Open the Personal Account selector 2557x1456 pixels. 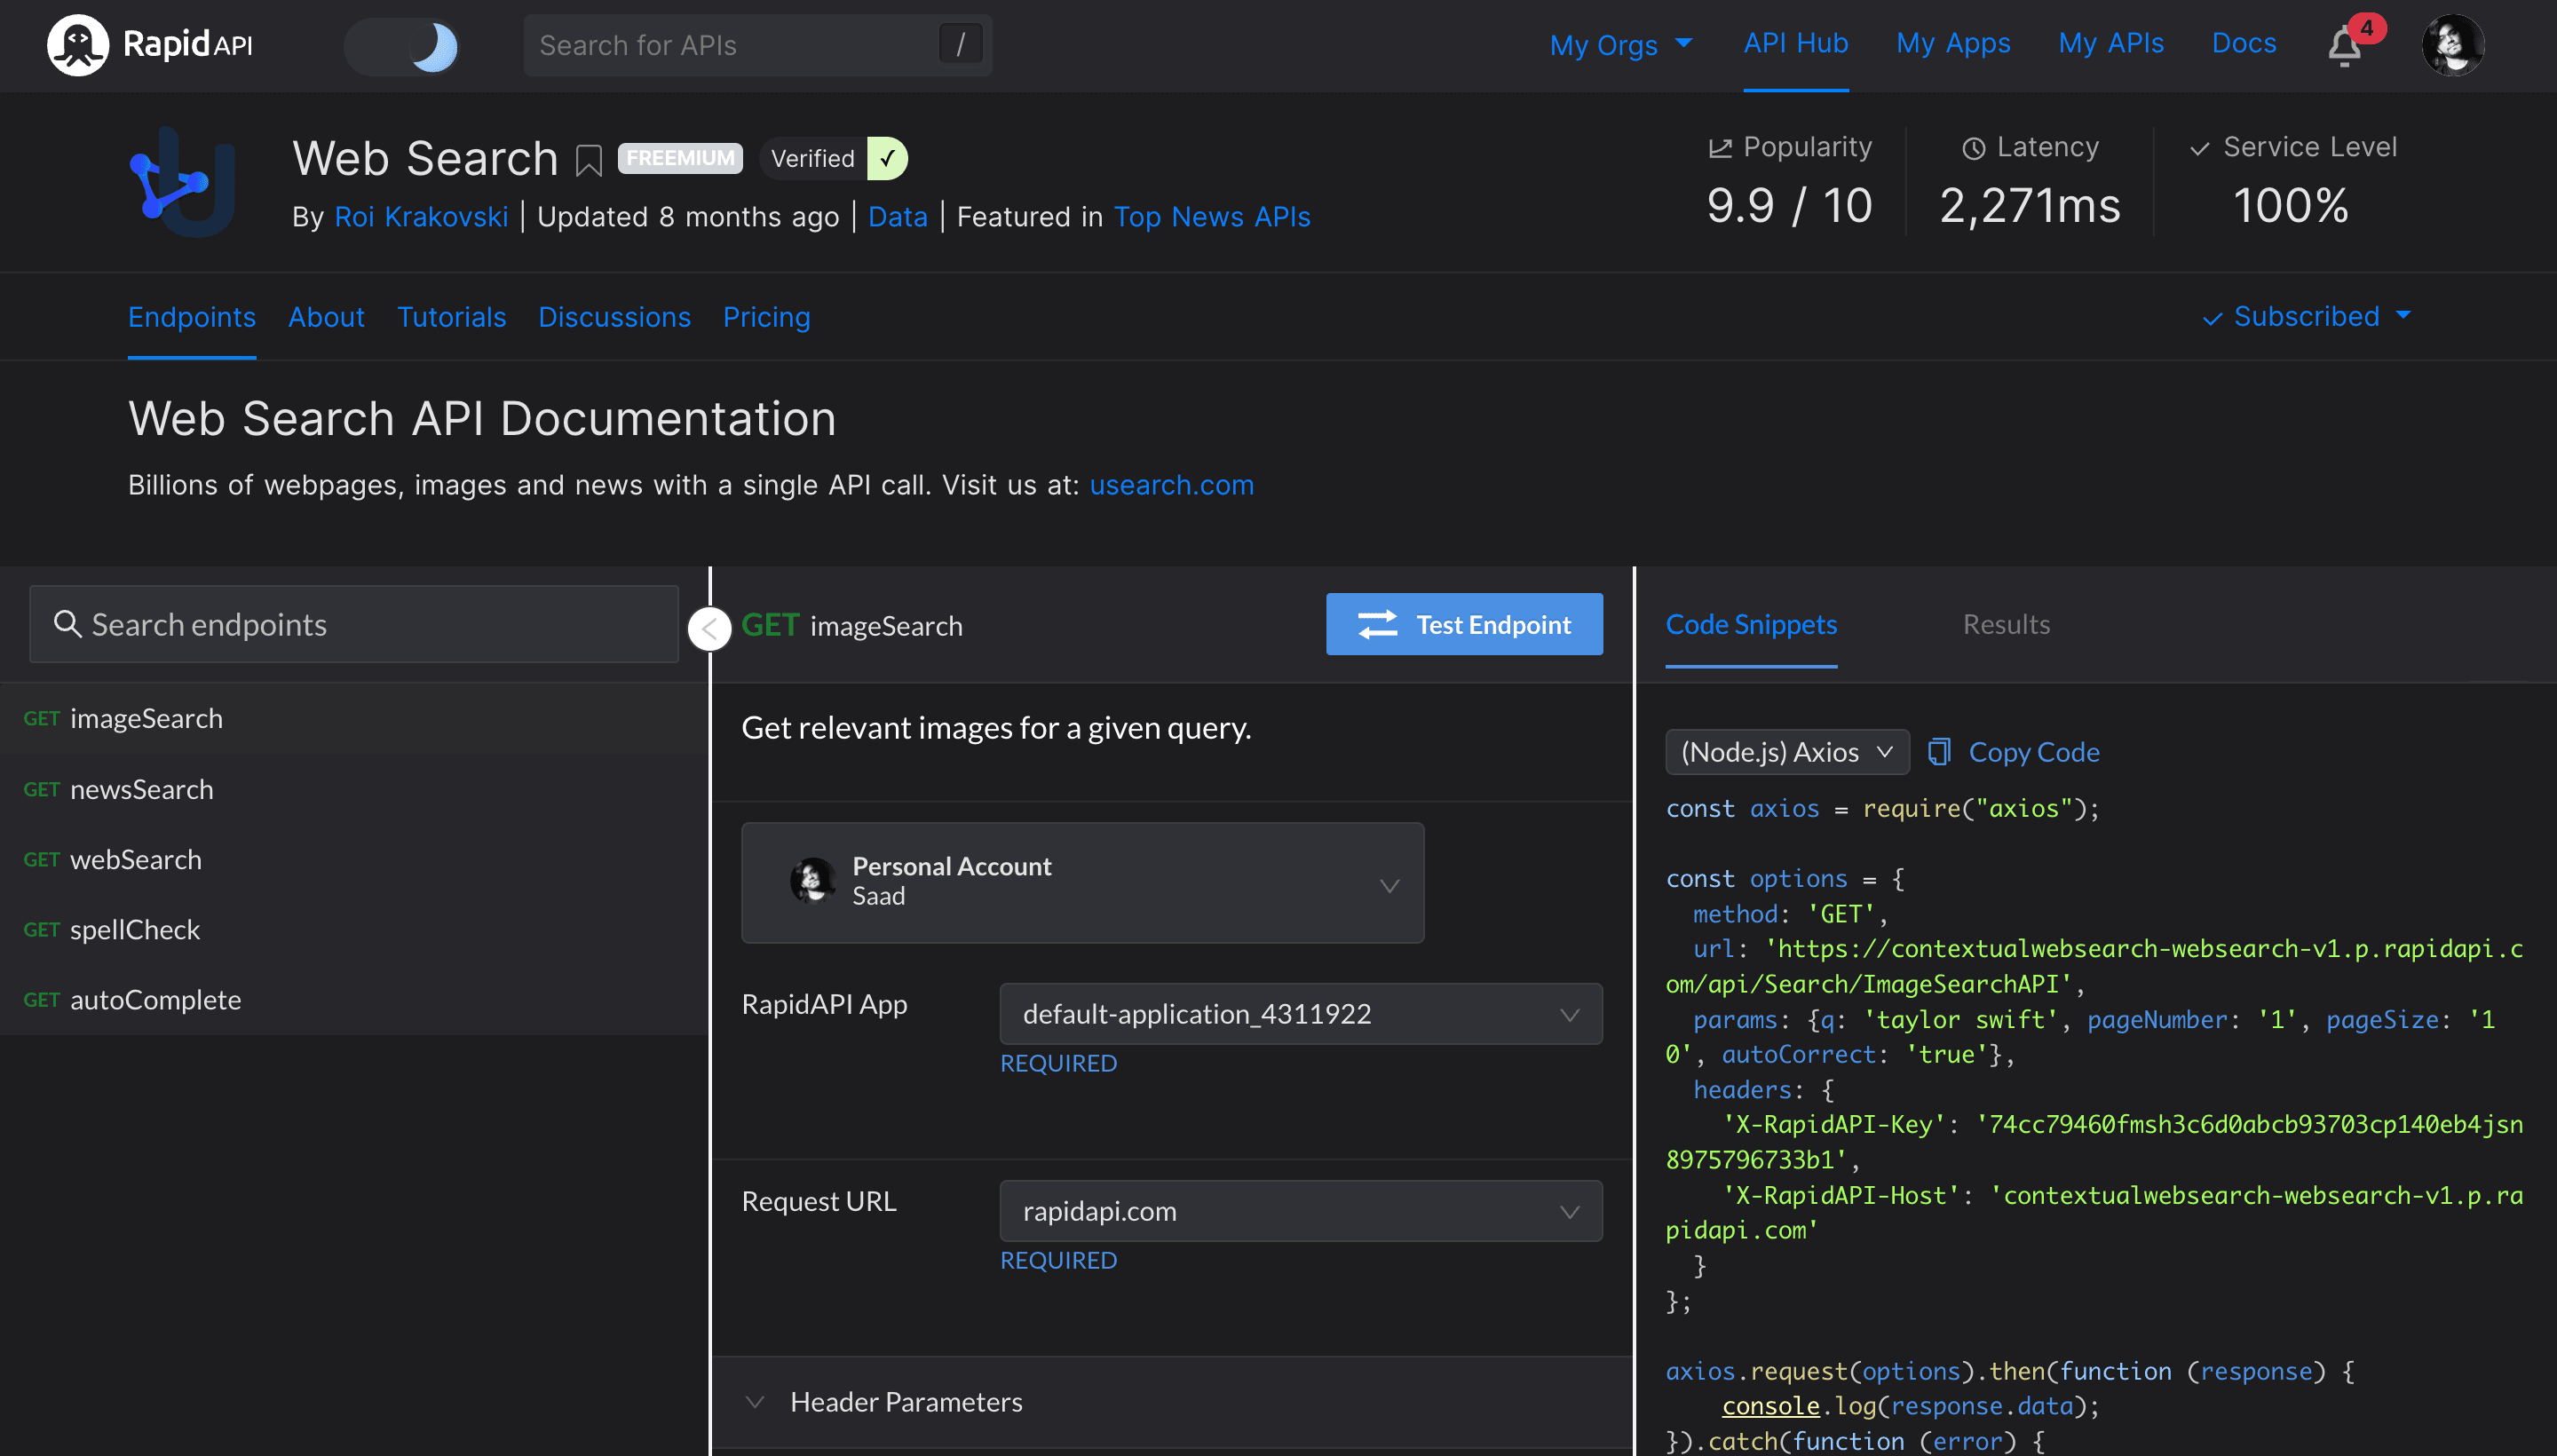(x=1082, y=882)
